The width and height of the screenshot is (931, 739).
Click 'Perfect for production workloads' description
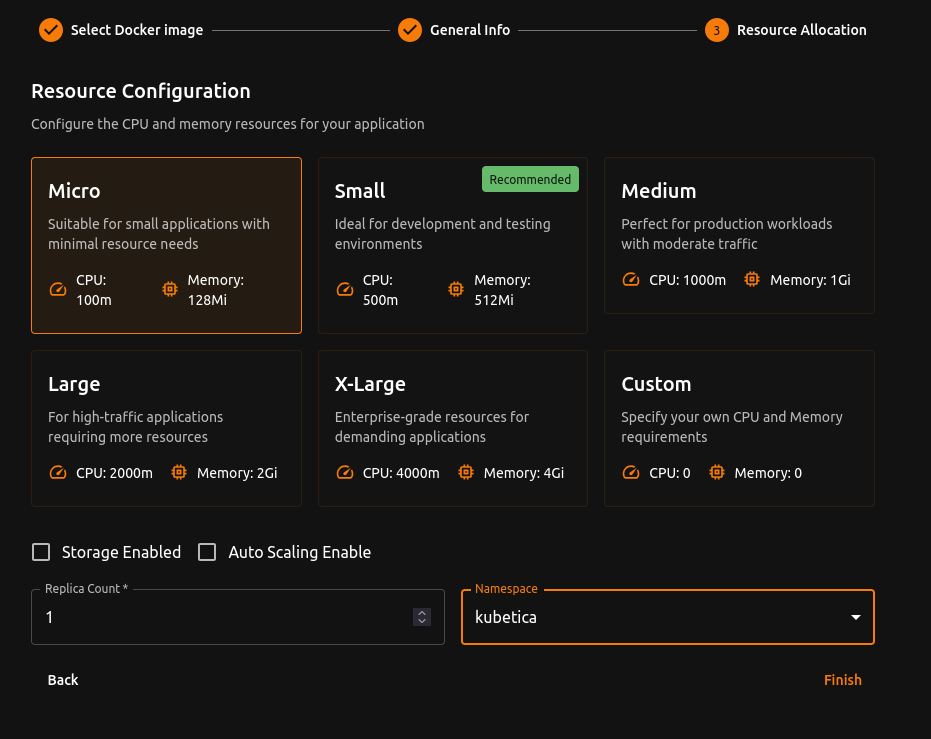tap(727, 234)
